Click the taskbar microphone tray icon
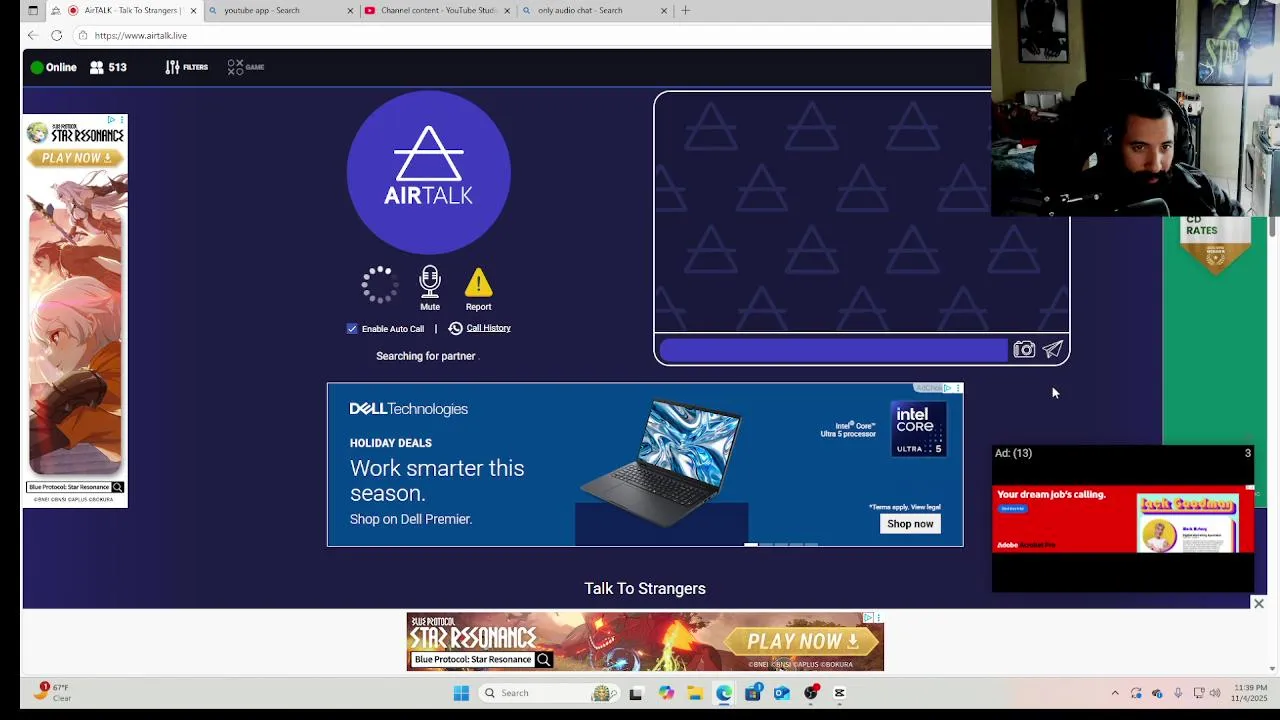 1178,693
